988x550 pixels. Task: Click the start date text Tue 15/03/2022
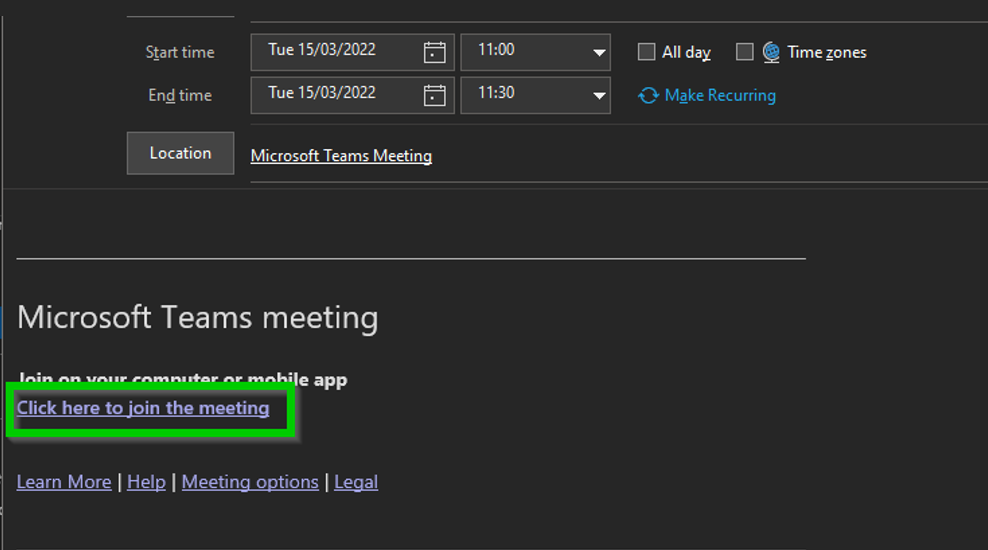[322, 50]
